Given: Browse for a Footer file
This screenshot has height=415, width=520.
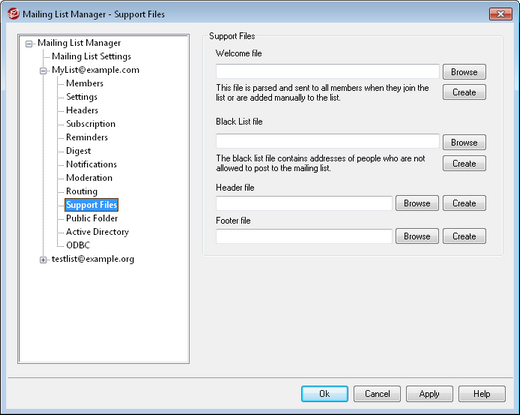Looking at the screenshot, I should tap(417, 236).
